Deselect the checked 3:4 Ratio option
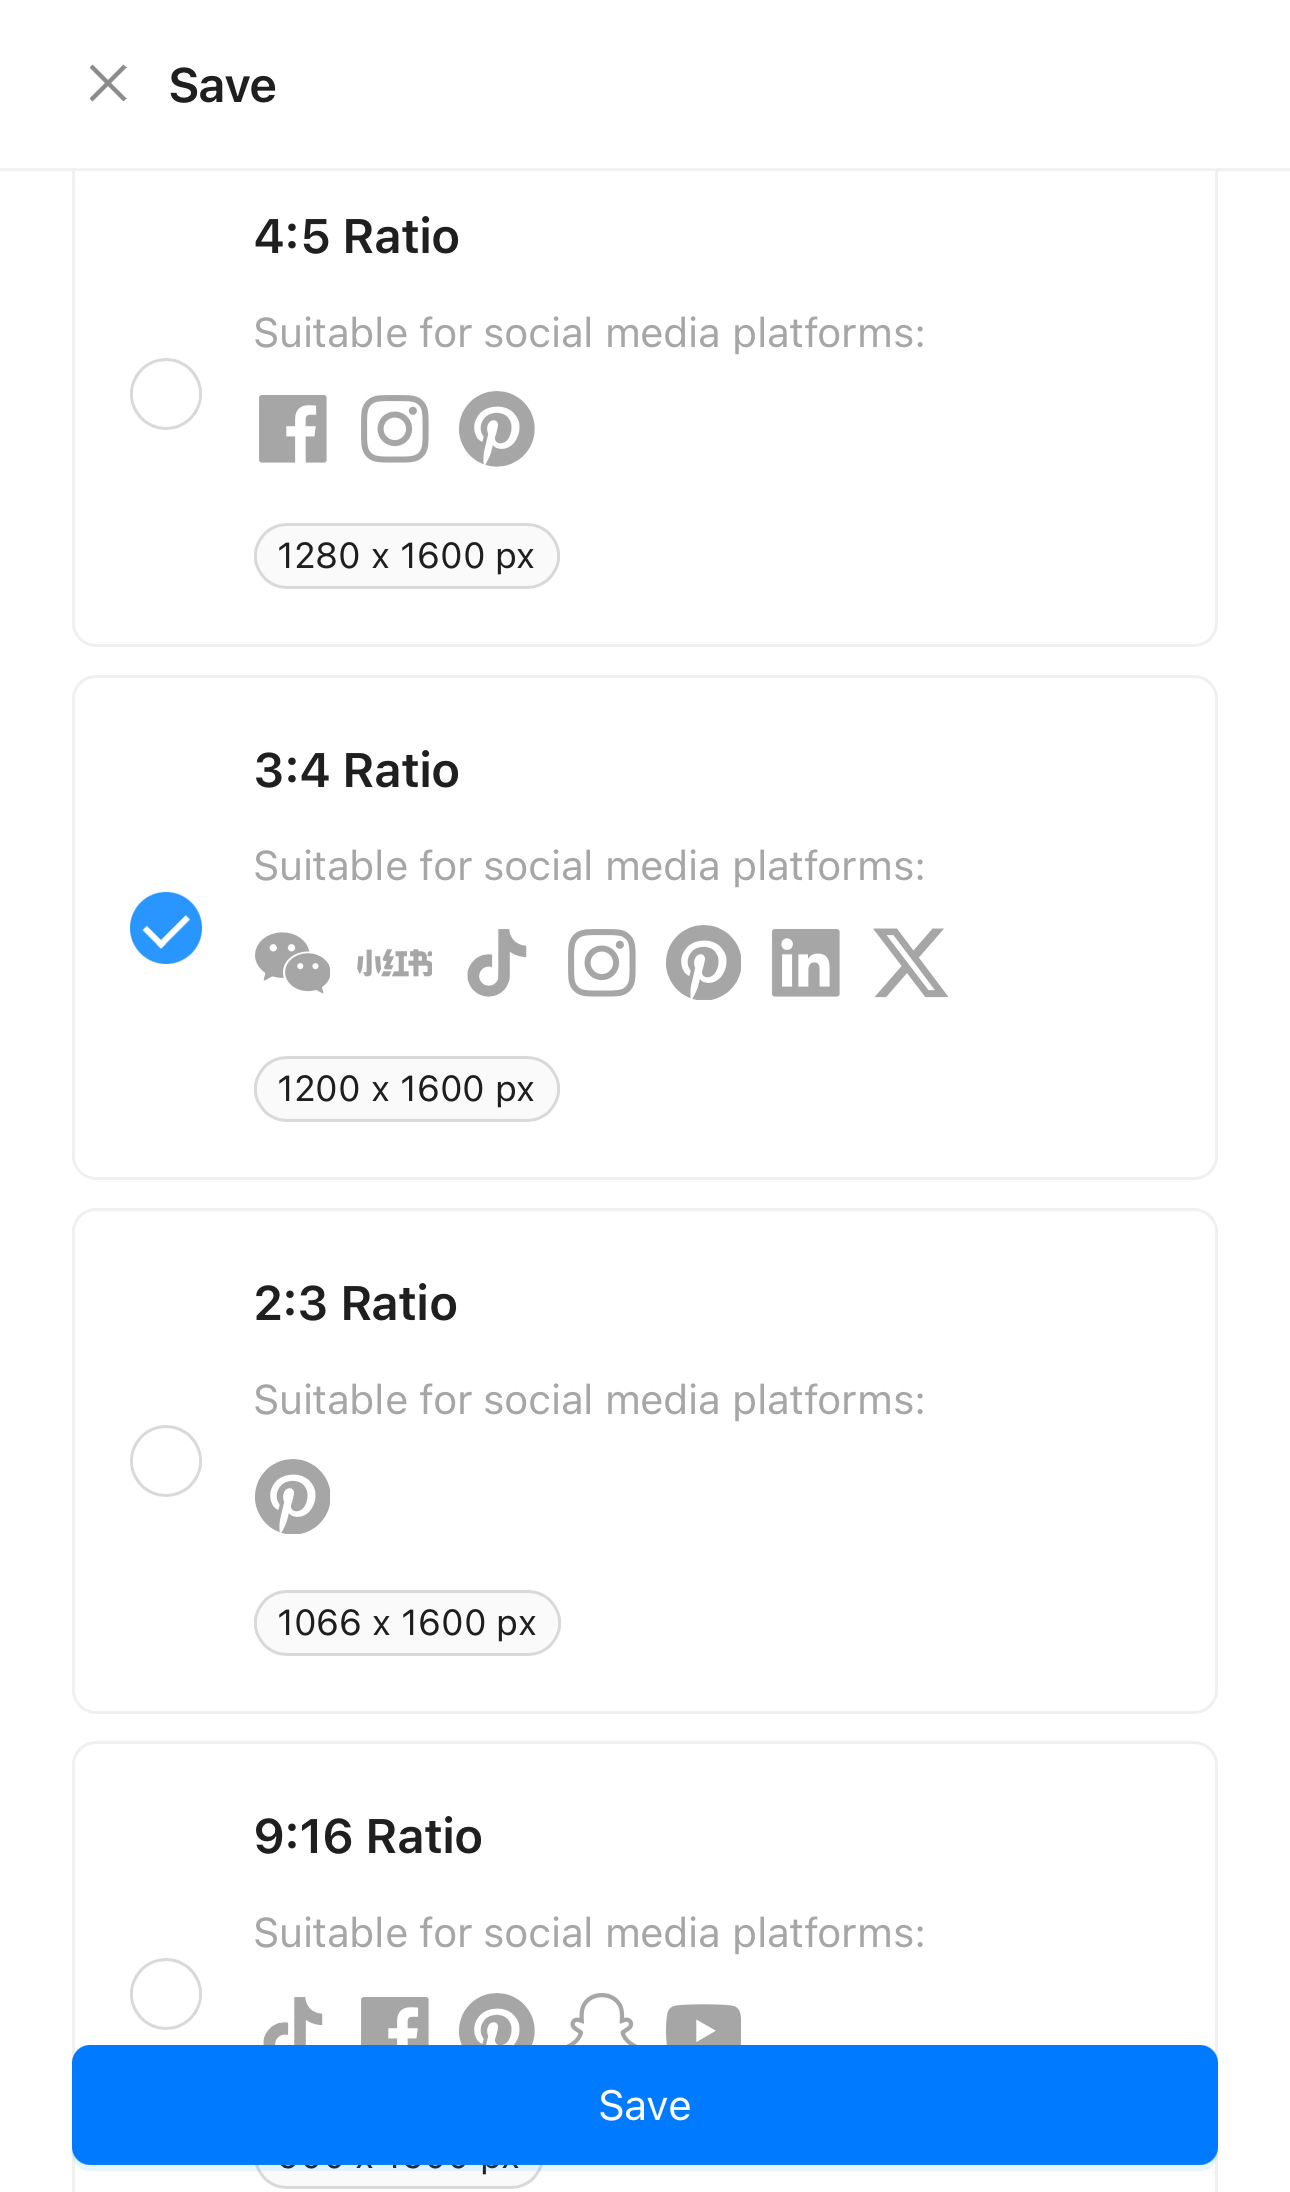 [x=166, y=928]
